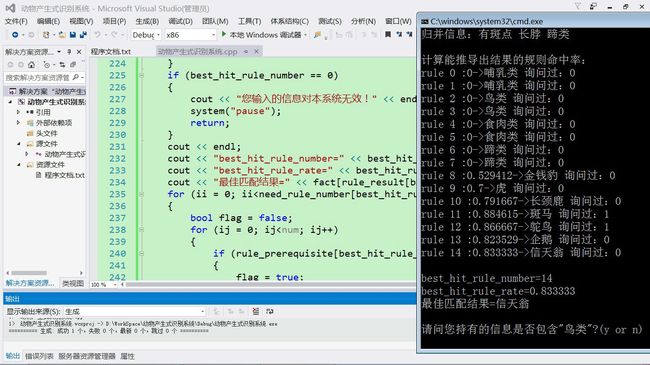650x365 pixels.
Task: Expand the 外部依赖项 node
Action: pos(18,123)
